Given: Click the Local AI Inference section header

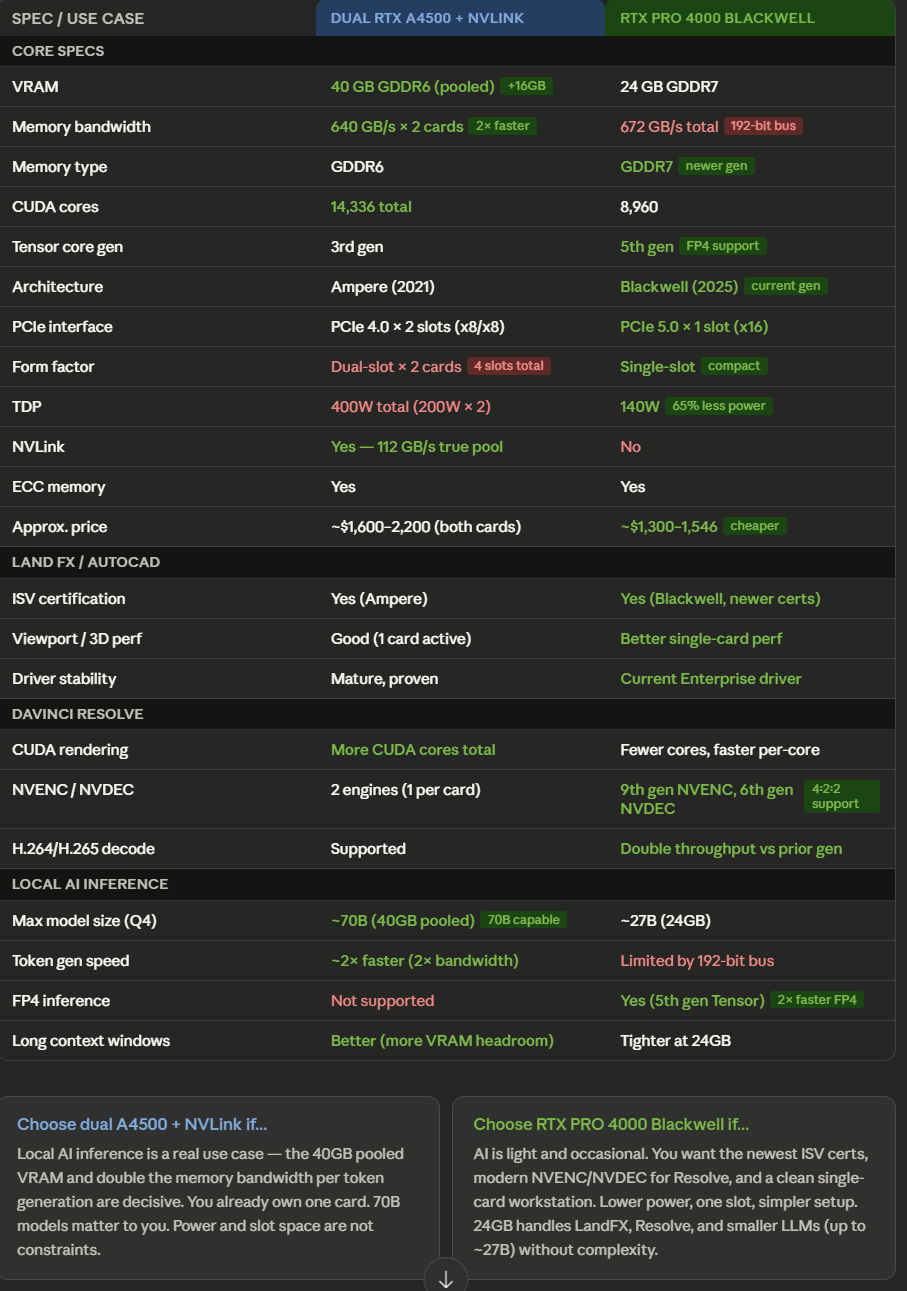Looking at the screenshot, I should pos(90,884).
